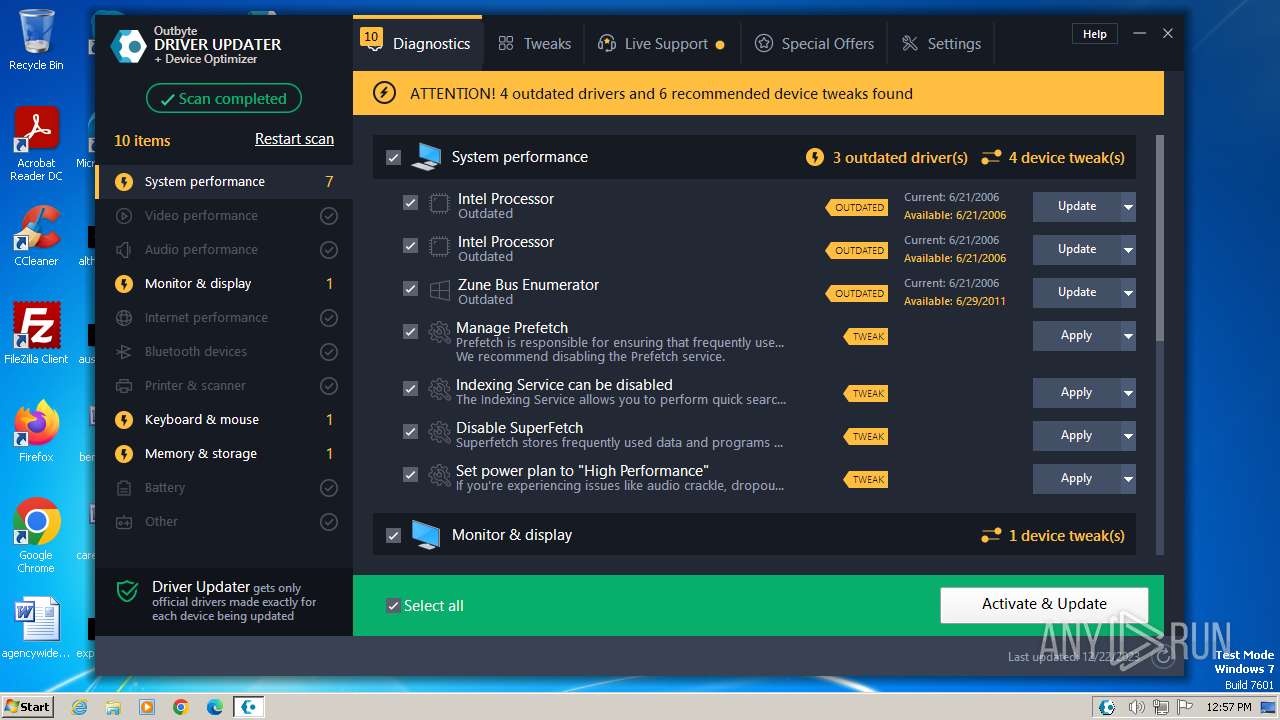Expand Indexing Service Apply dropdown arrow
1280x720 pixels.
click(x=1128, y=393)
